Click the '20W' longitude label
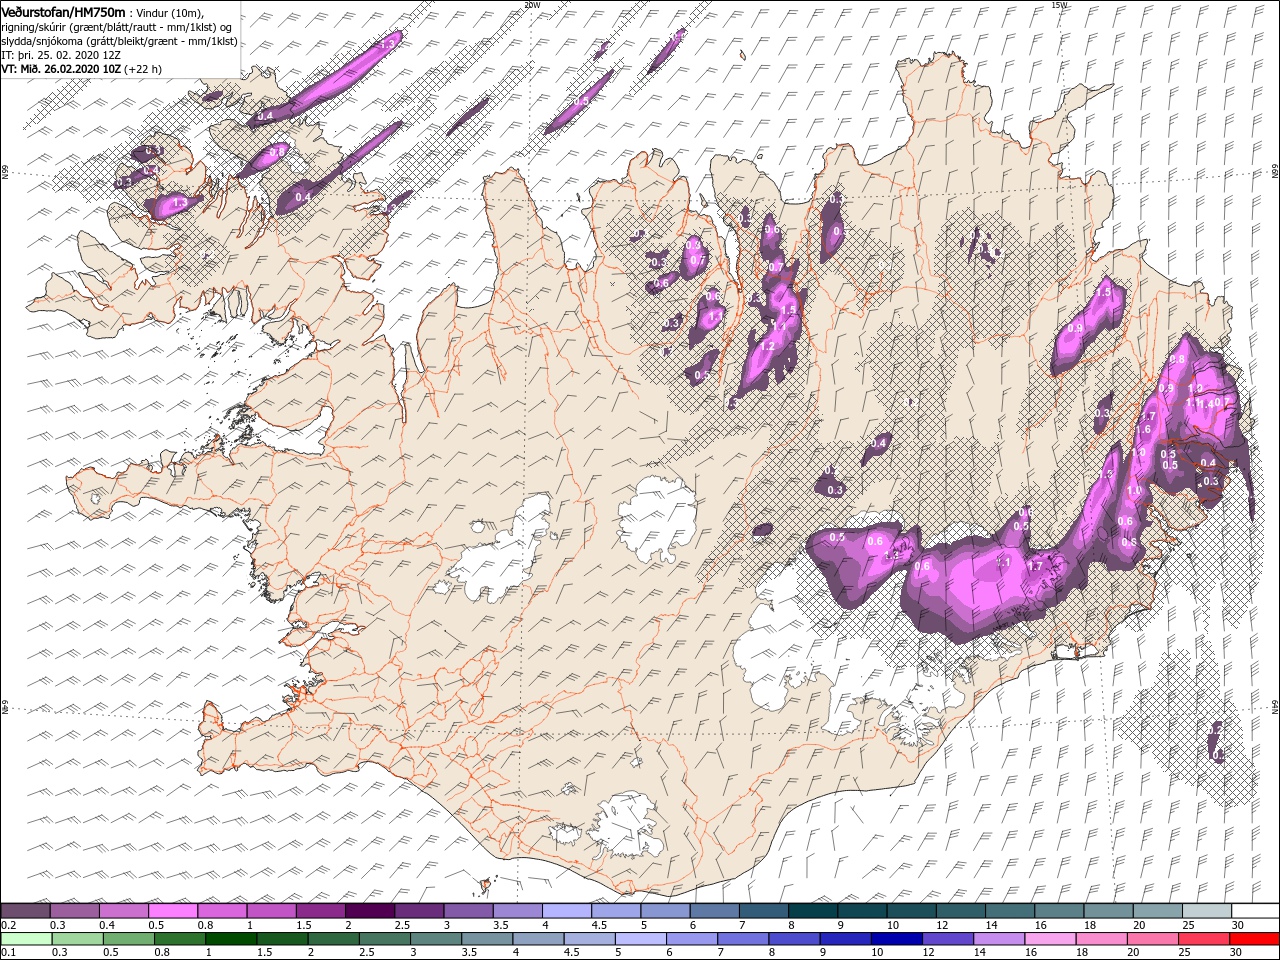The width and height of the screenshot is (1280, 960). [x=532, y=5]
